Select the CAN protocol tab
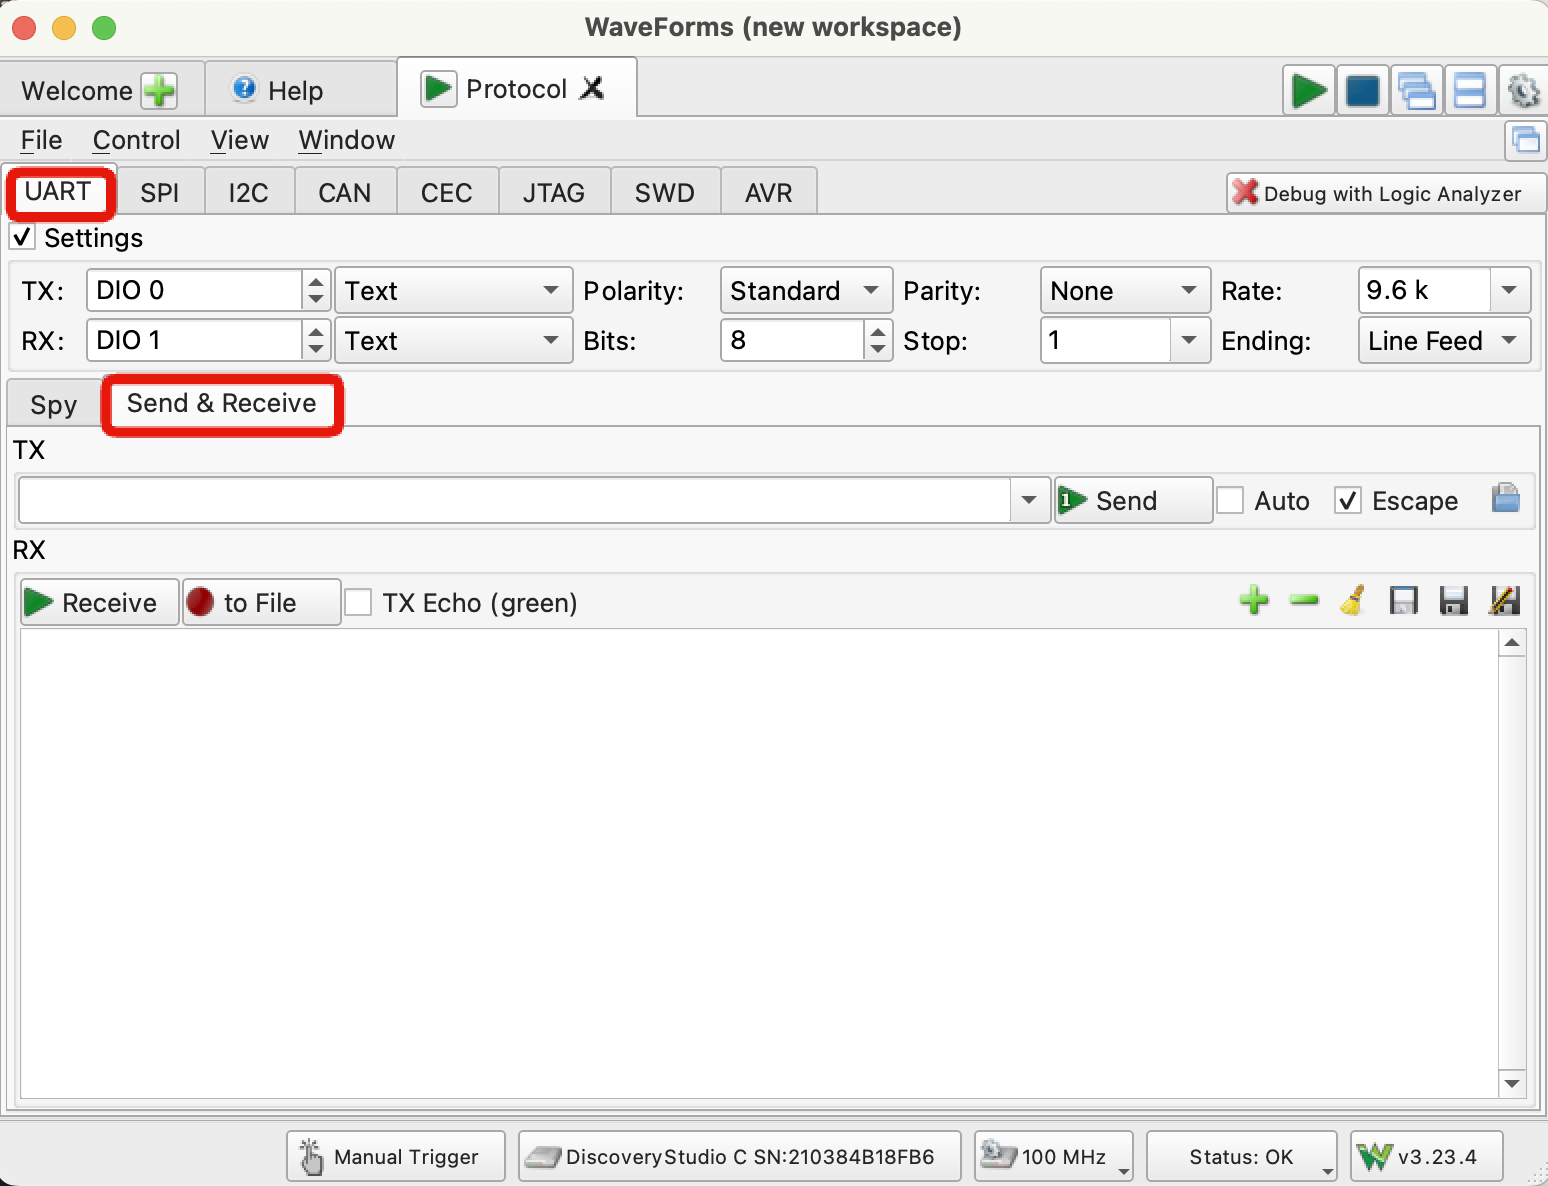1548x1186 pixels. 345,192
